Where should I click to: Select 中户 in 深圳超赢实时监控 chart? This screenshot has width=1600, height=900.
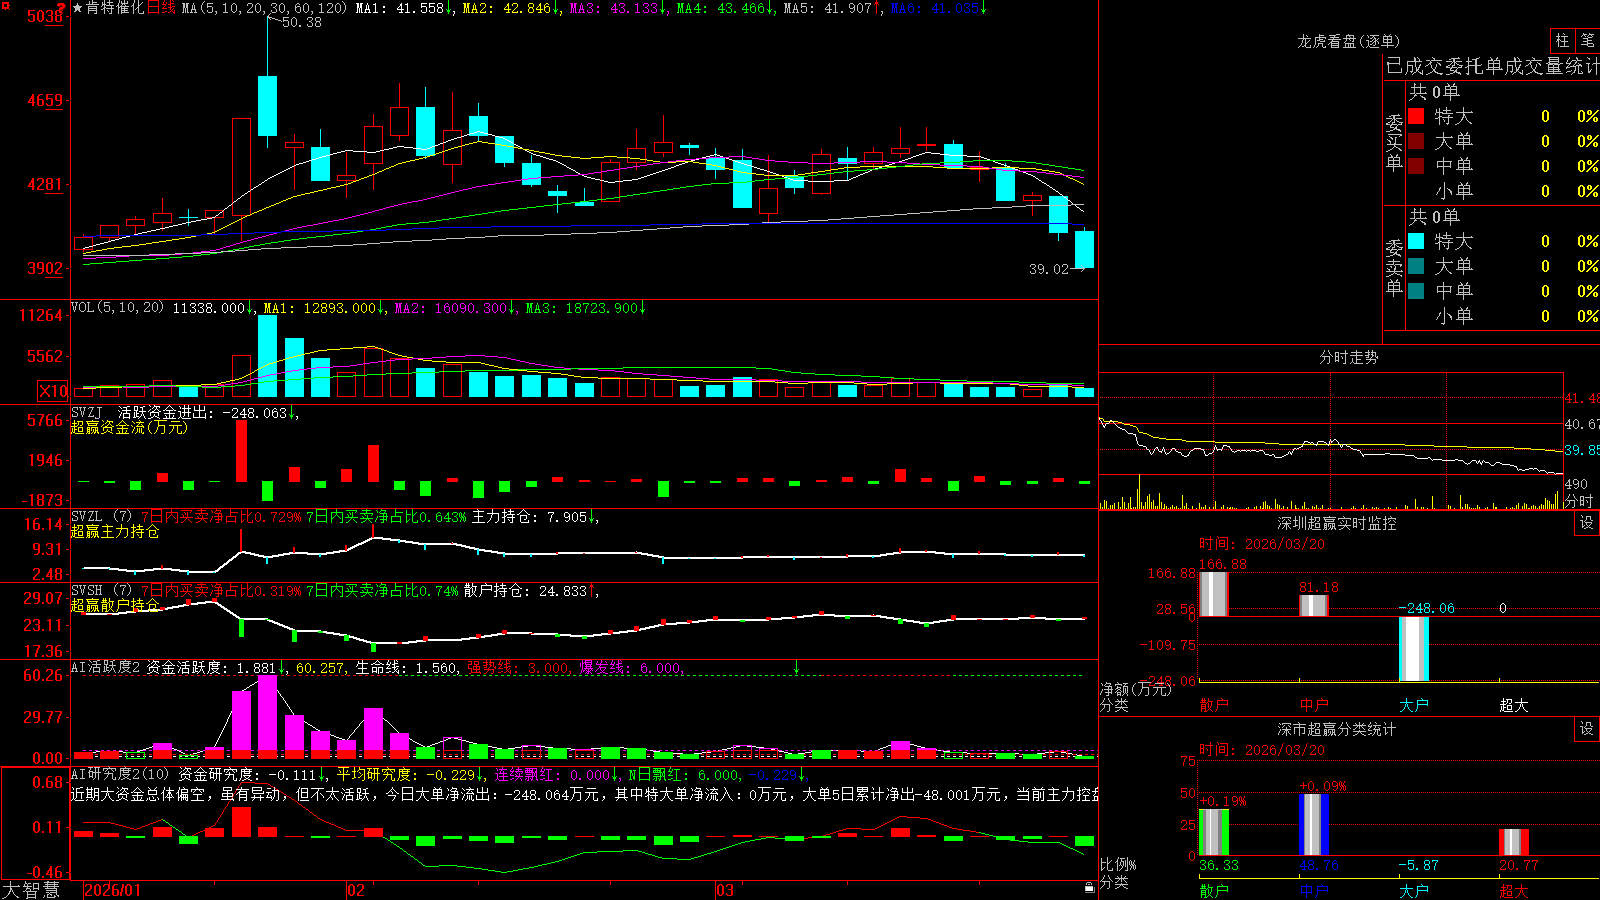coord(1314,705)
